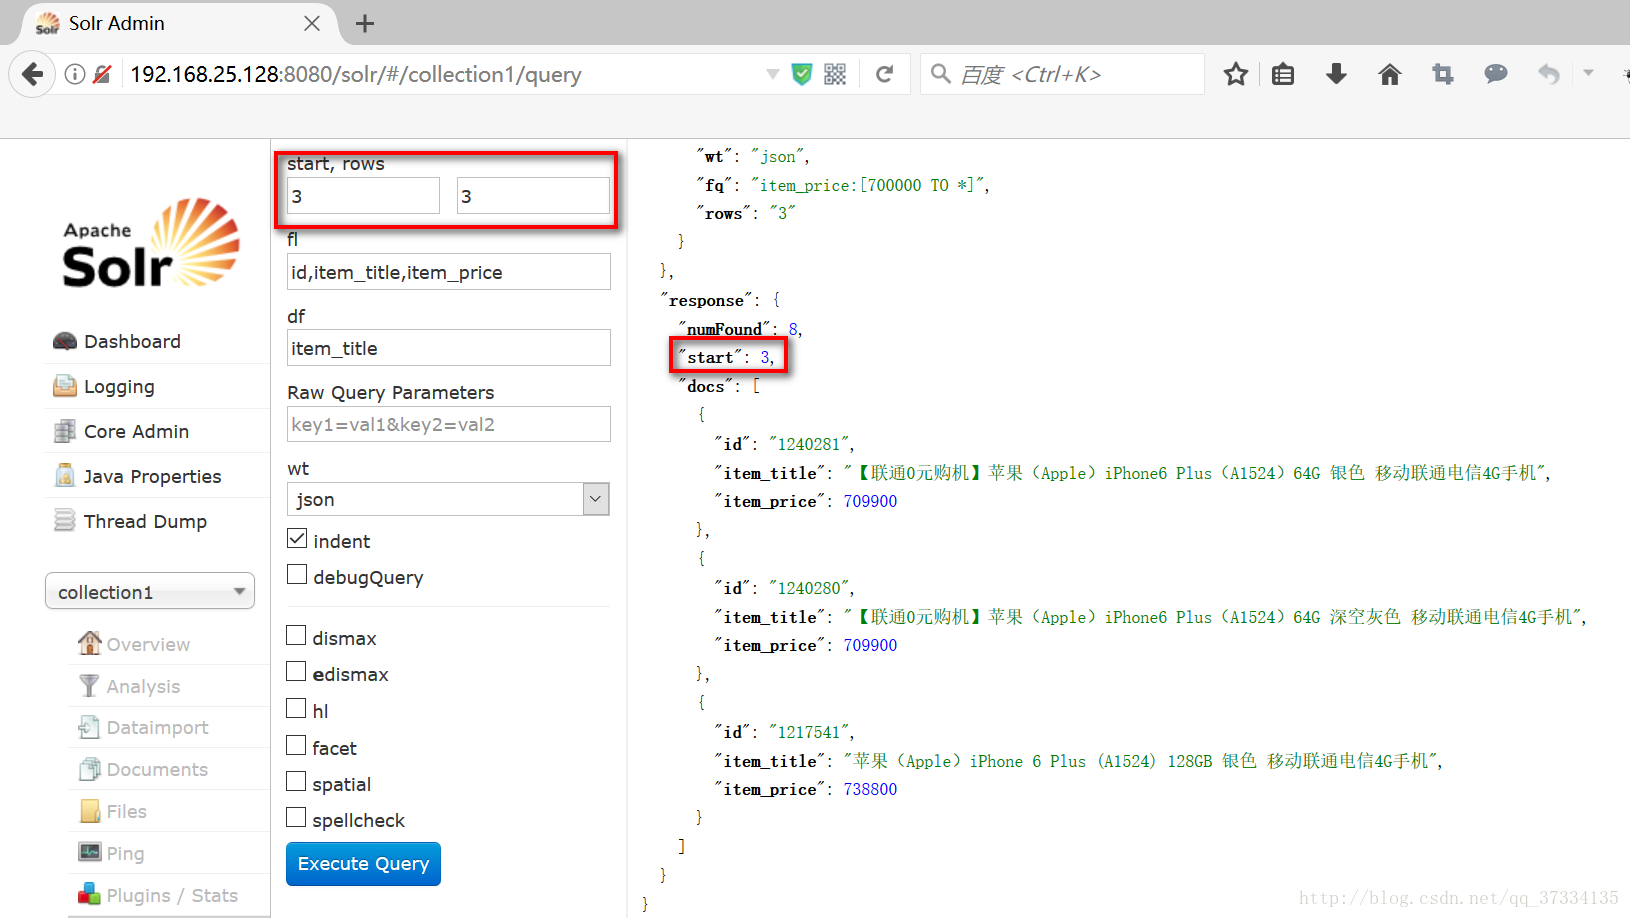Click the start value input field
The height and width of the screenshot is (918, 1630).
click(363, 196)
